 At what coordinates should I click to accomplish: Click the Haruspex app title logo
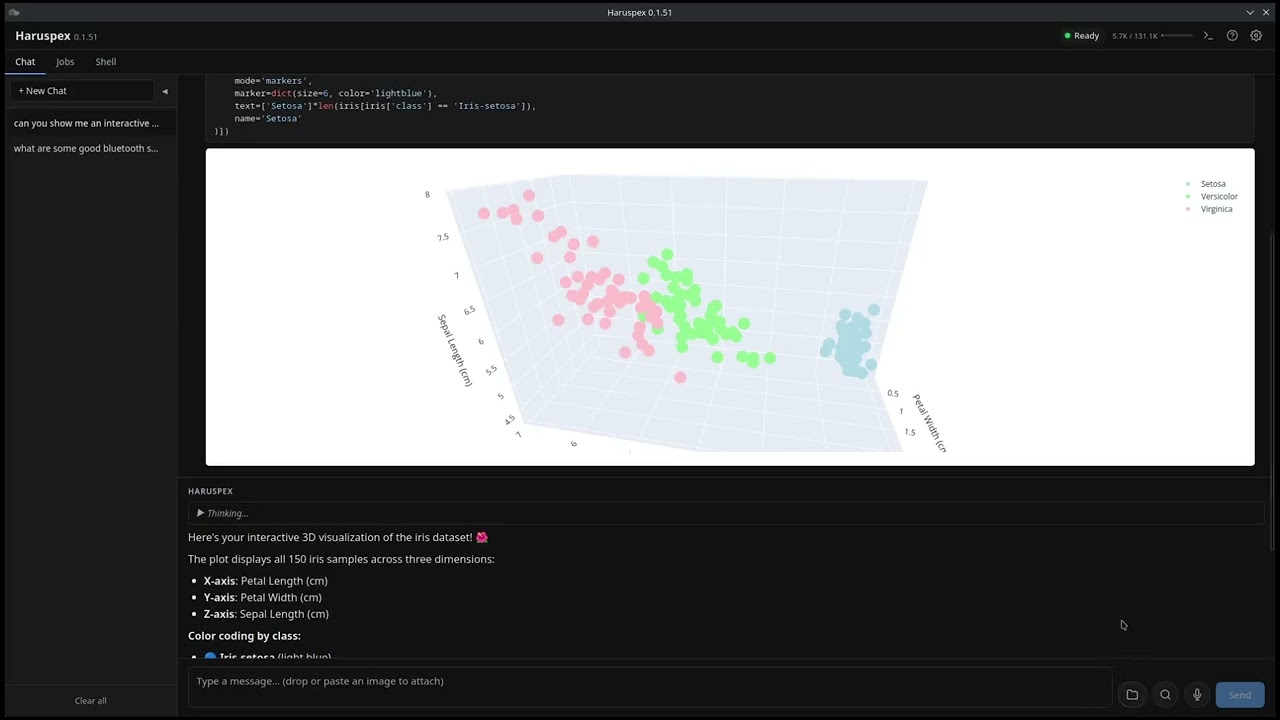[43, 36]
